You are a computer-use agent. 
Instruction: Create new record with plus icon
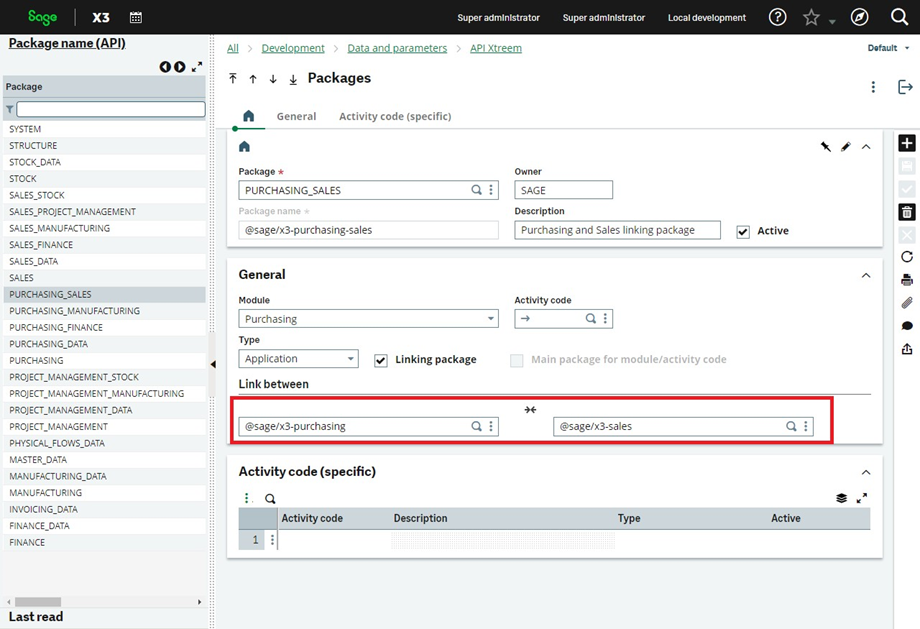tap(907, 143)
